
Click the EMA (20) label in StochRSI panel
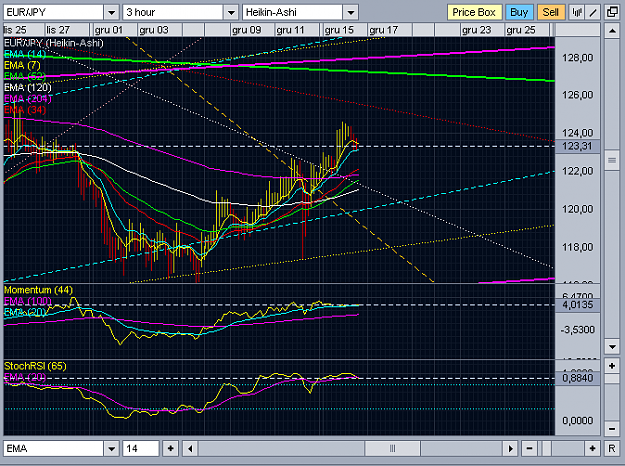tap(25, 377)
